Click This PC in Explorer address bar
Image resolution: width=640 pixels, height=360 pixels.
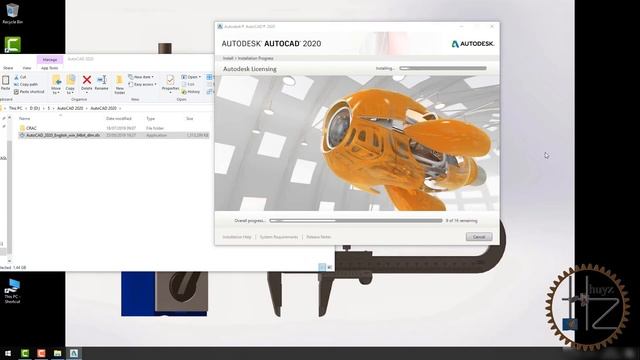click(x=16, y=108)
